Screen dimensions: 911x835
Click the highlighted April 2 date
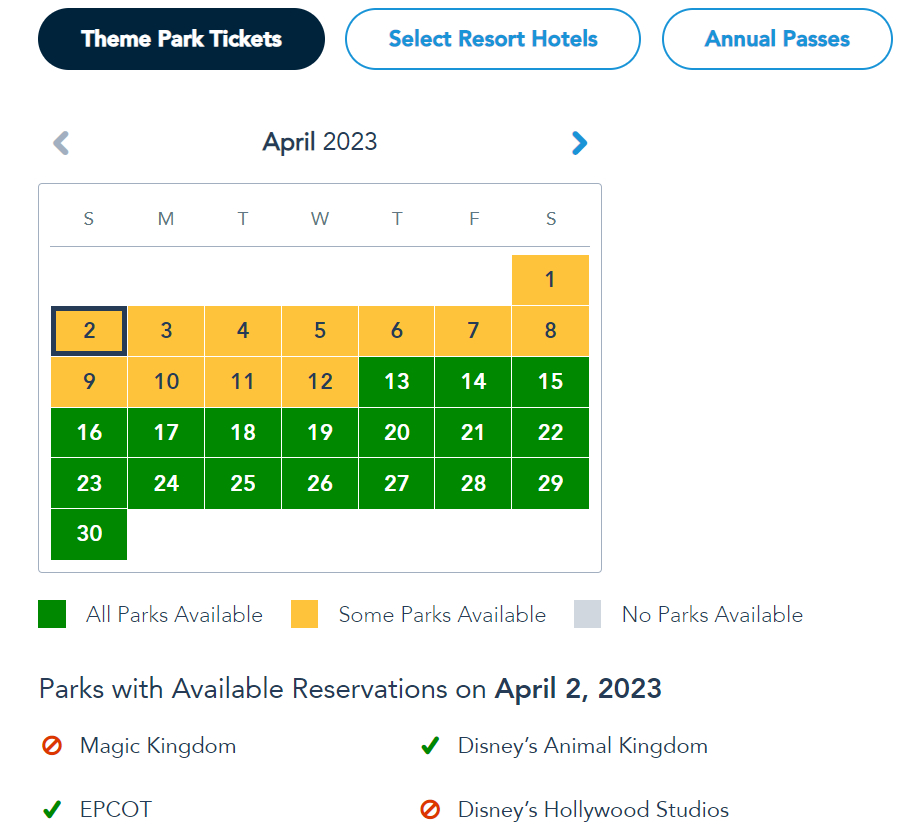[89, 331]
